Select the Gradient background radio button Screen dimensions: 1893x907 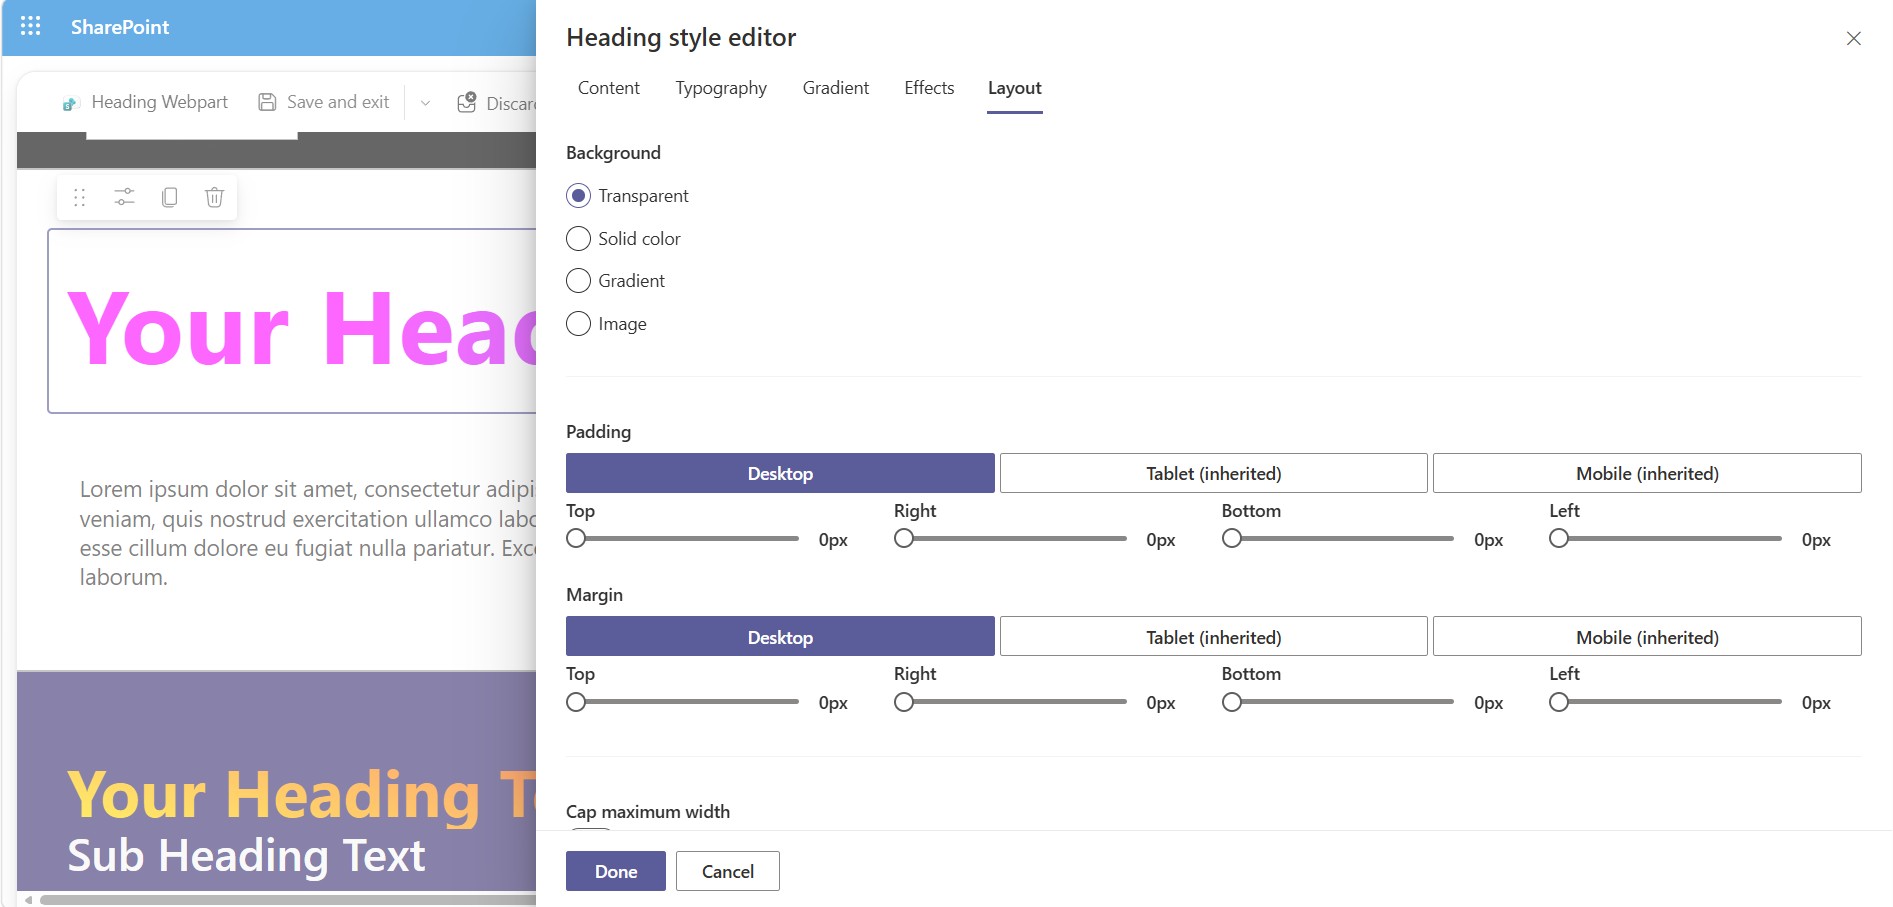(578, 281)
